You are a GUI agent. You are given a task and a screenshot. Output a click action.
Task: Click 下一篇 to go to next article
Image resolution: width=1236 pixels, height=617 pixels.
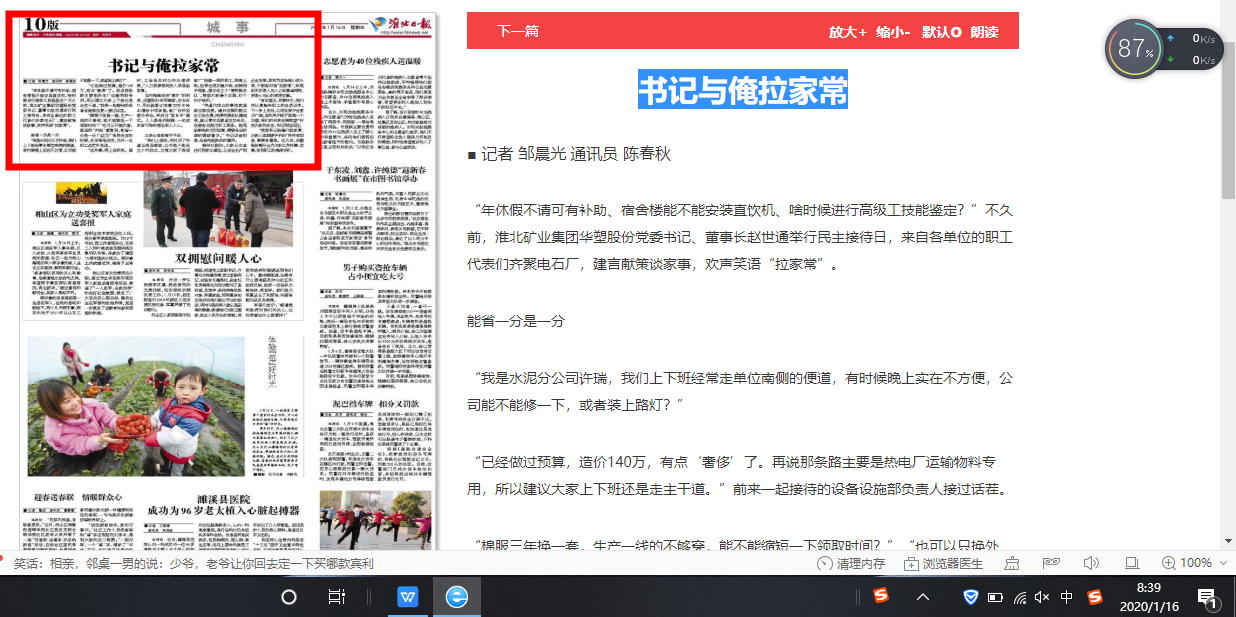518,31
